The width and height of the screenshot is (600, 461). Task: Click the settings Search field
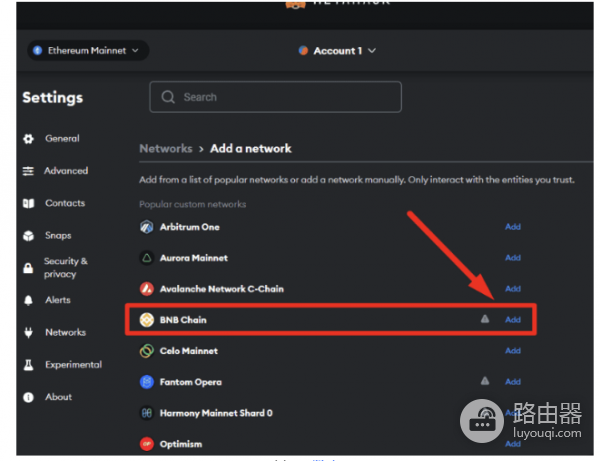click(x=275, y=97)
